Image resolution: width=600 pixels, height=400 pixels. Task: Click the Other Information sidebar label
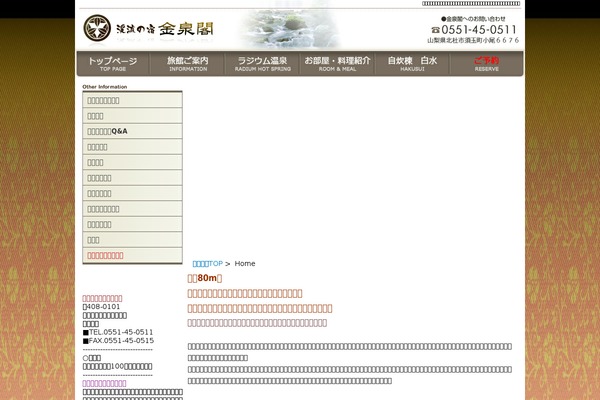click(105, 87)
